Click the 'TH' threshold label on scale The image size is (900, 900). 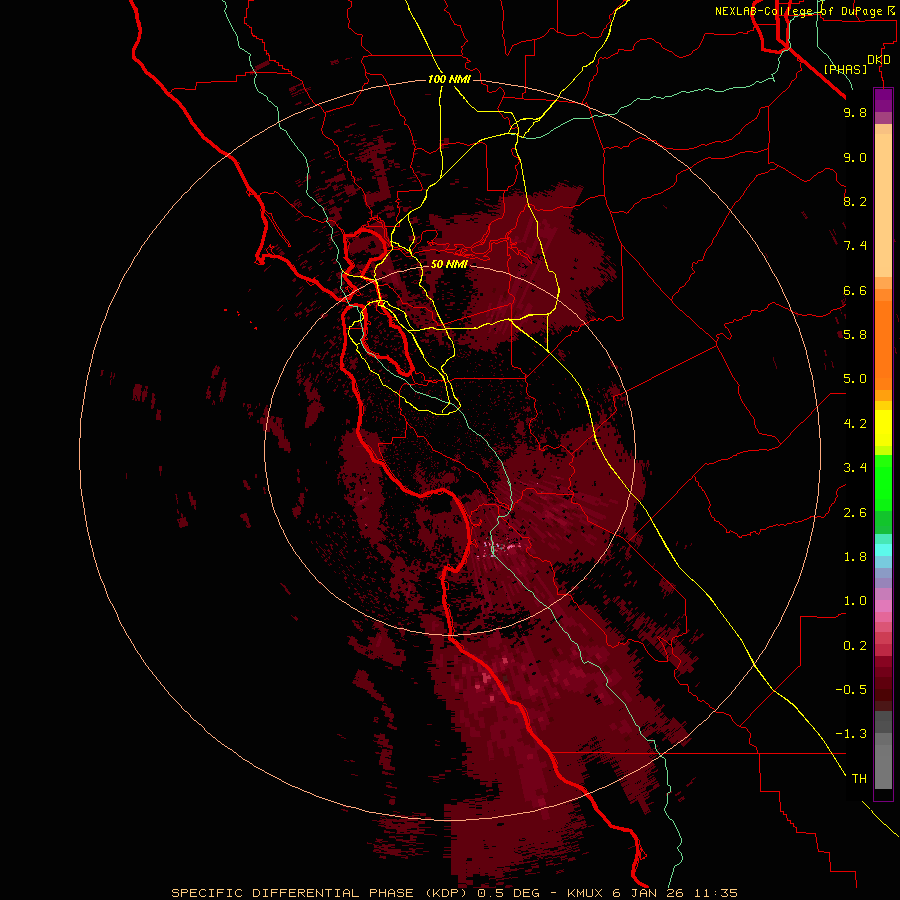(859, 779)
